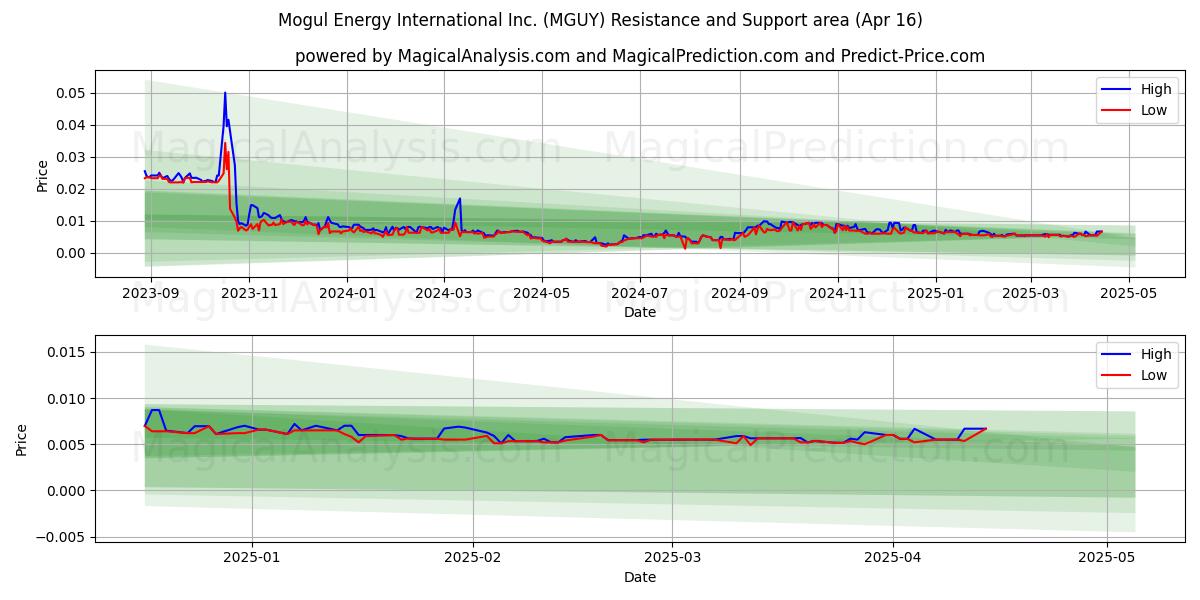Click the '0.02' y-axis value on the top chart
The height and width of the screenshot is (600, 1200).
(73, 189)
